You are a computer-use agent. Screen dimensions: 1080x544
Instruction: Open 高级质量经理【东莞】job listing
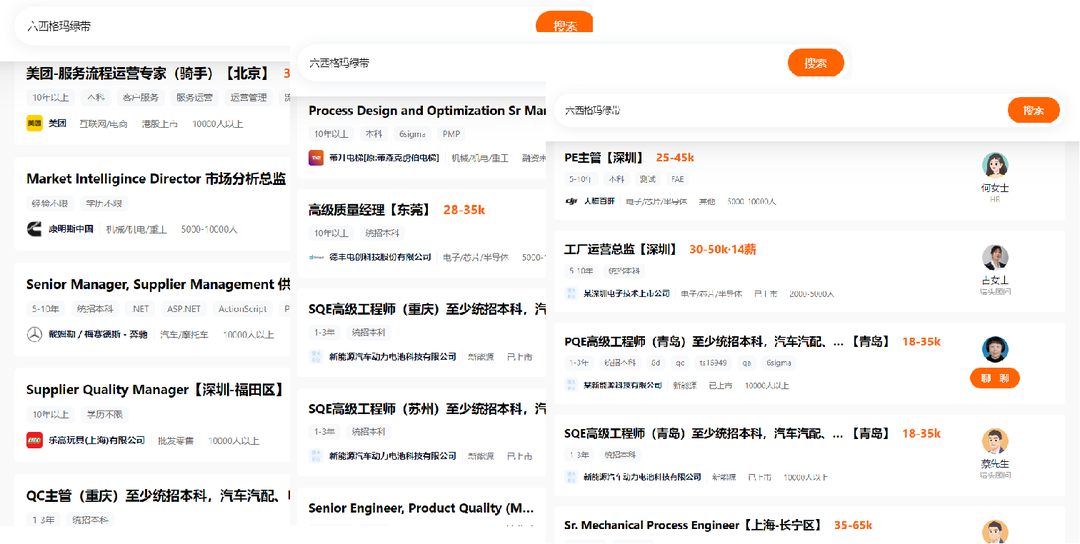(x=369, y=210)
